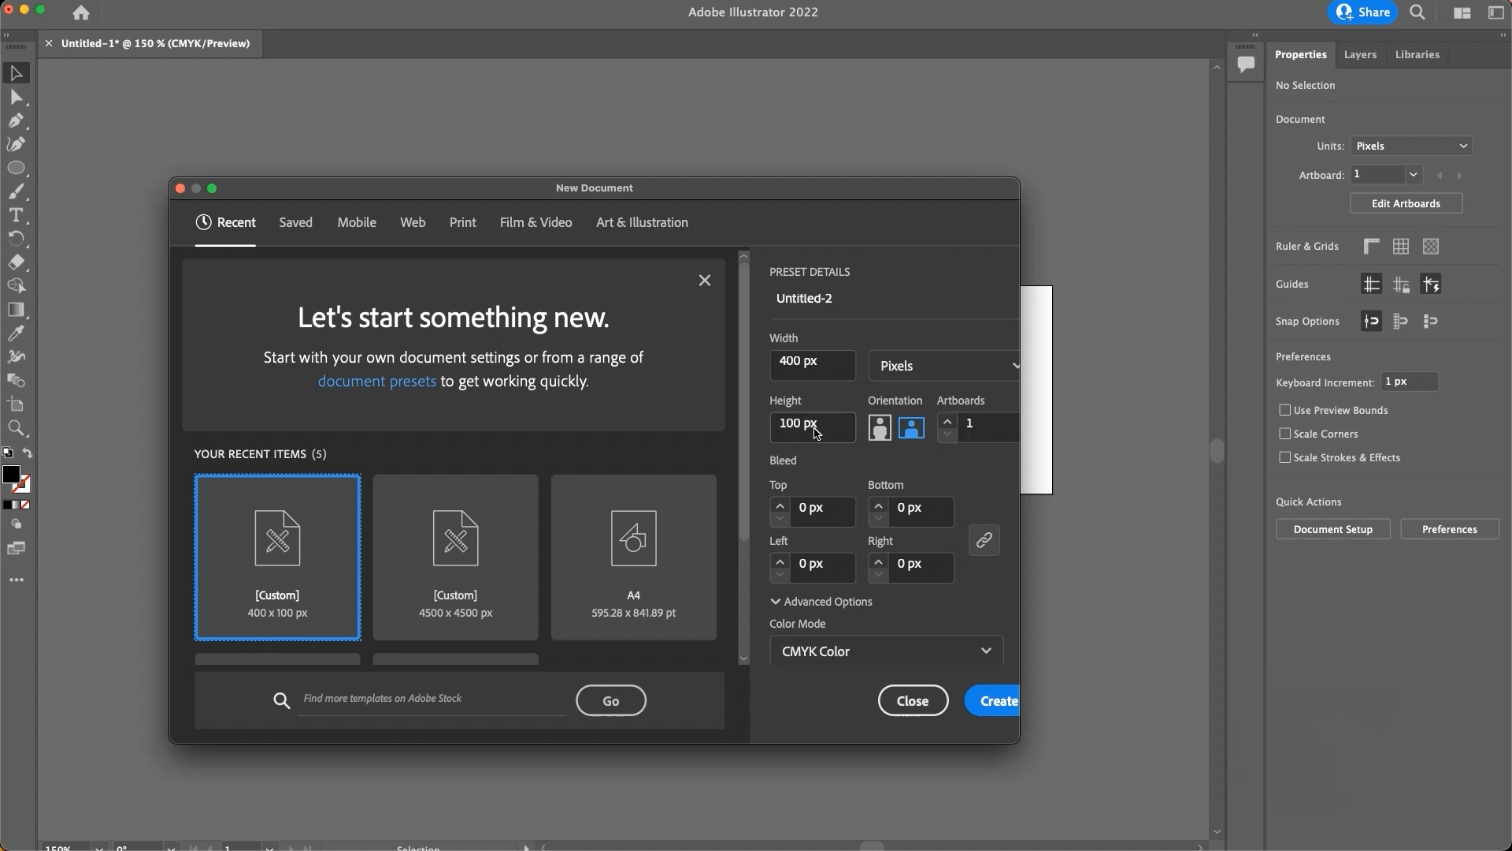Choose the Eyedropper tool
Viewport: 1512px width, 851px height.
point(16,333)
